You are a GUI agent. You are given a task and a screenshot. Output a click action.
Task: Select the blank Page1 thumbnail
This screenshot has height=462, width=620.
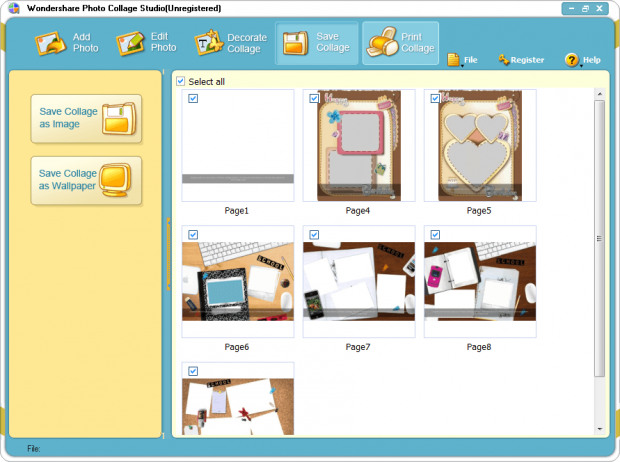[238, 145]
